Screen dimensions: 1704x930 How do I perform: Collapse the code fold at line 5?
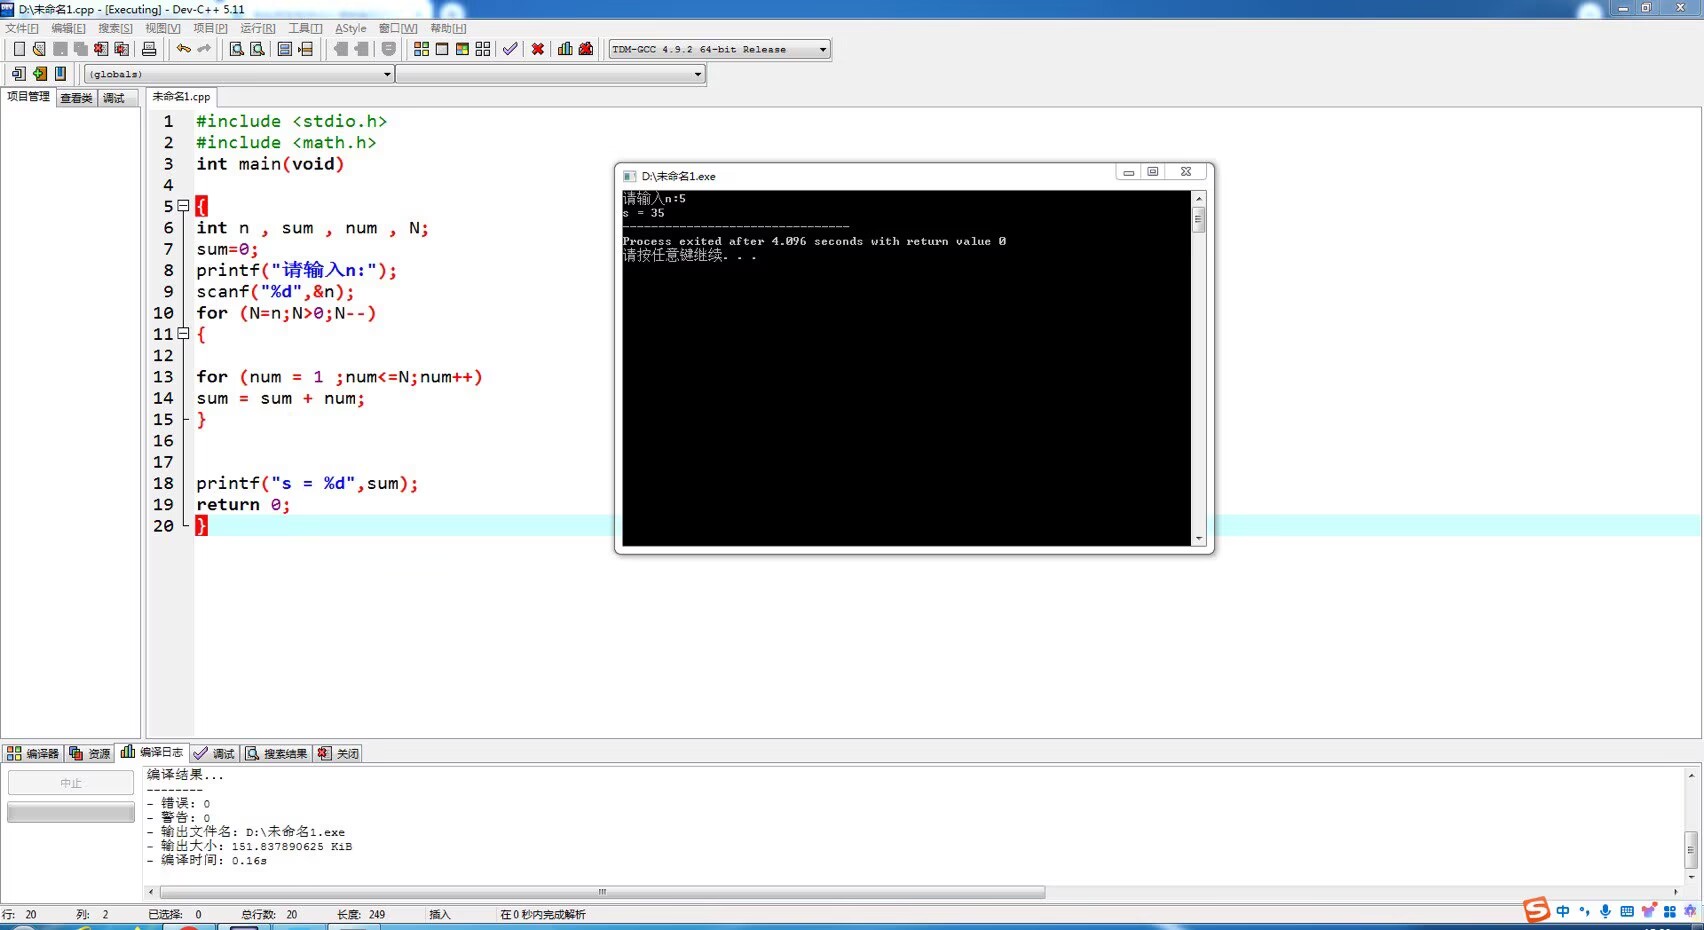pyautogui.click(x=183, y=206)
